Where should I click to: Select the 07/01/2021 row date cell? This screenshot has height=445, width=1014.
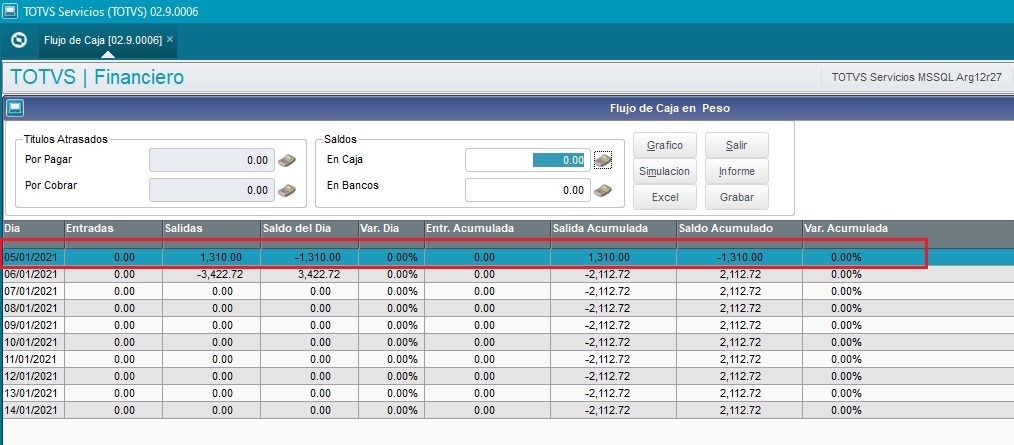[32, 291]
